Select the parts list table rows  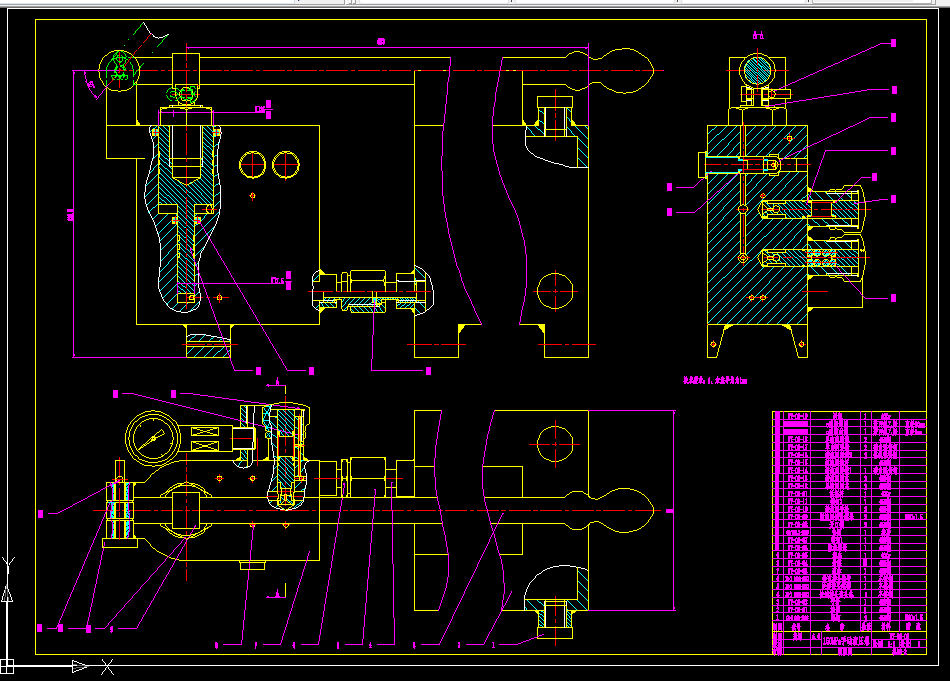[x=849, y=516]
